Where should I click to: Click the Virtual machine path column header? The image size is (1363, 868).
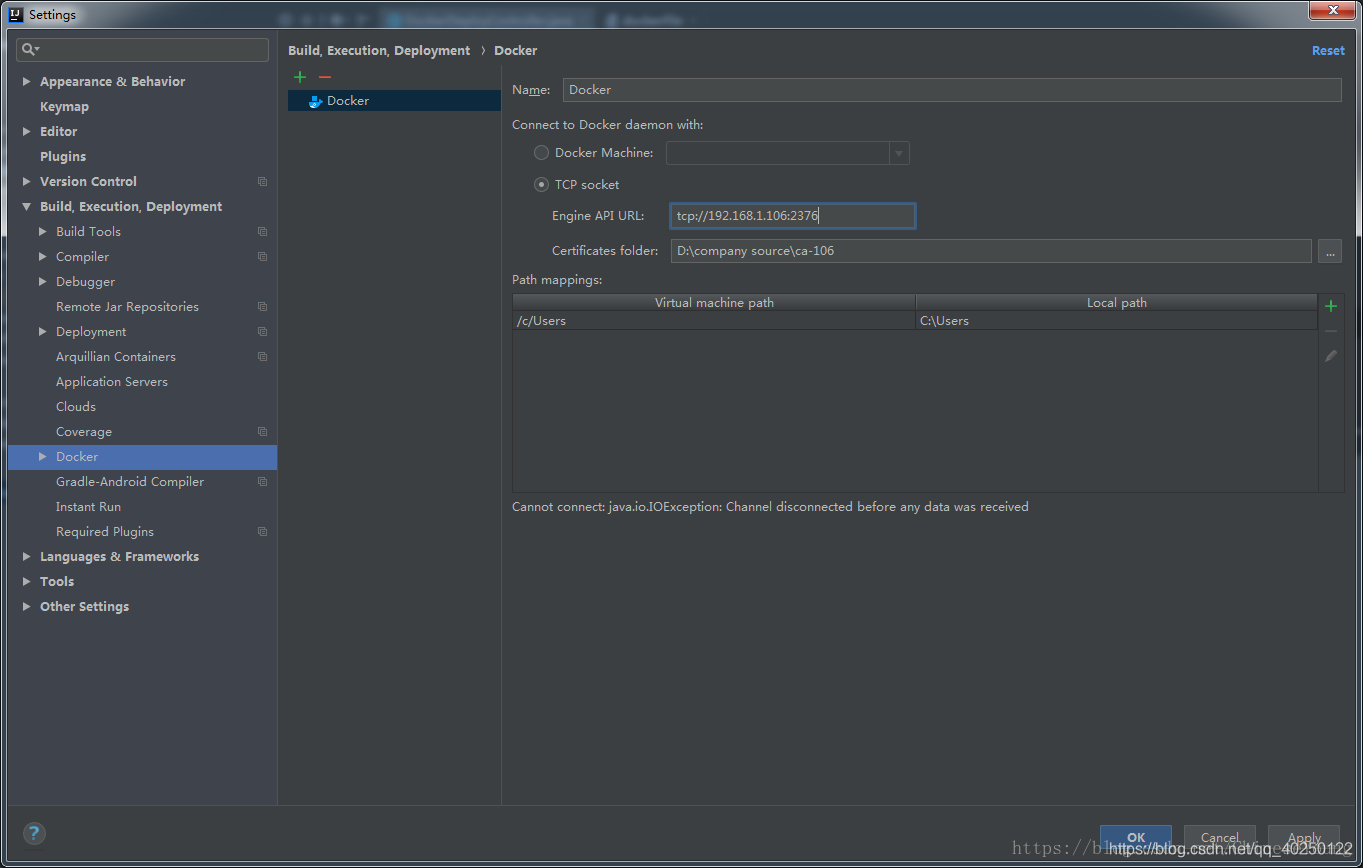coord(714,302)
